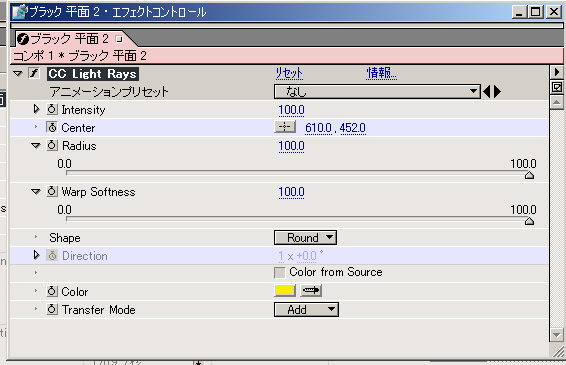Open the Transfer Mode dropdown showing Add
Viewport: 566px width, 365px height.
tap(306, 310)
